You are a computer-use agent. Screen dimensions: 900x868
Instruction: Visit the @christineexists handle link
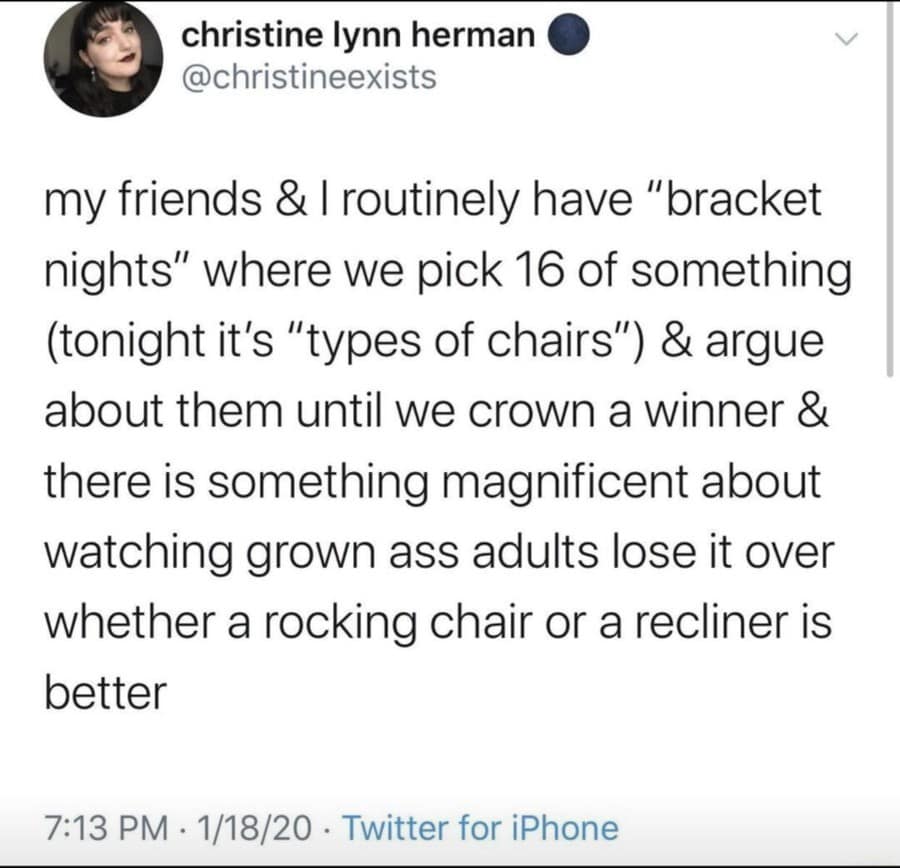pos(309,77)
